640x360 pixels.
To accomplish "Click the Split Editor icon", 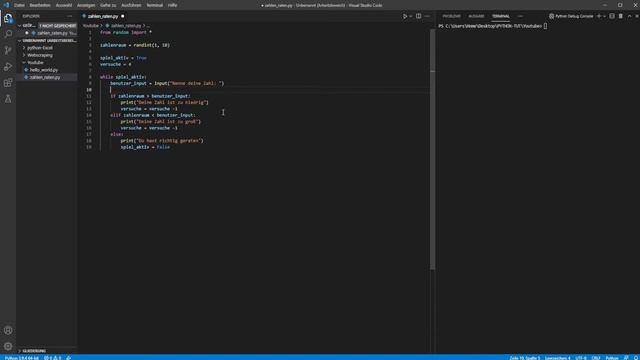I will (418, 16).
